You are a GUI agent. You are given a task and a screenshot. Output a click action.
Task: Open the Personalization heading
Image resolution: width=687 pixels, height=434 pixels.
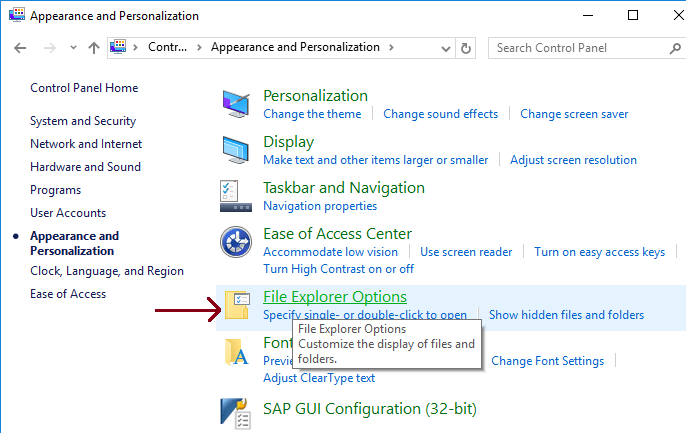(x=315, y=95)
